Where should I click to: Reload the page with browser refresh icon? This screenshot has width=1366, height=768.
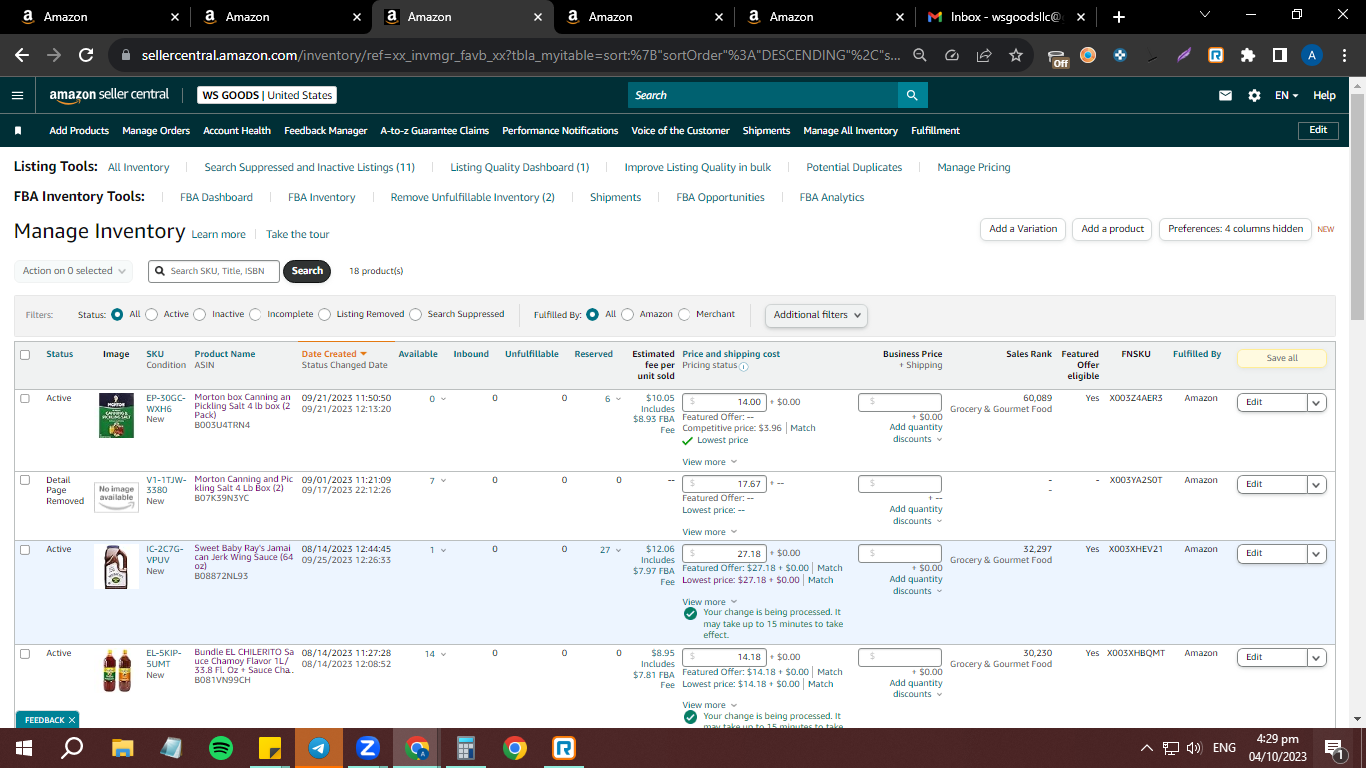pyautogui.click(x=86, y=56)
